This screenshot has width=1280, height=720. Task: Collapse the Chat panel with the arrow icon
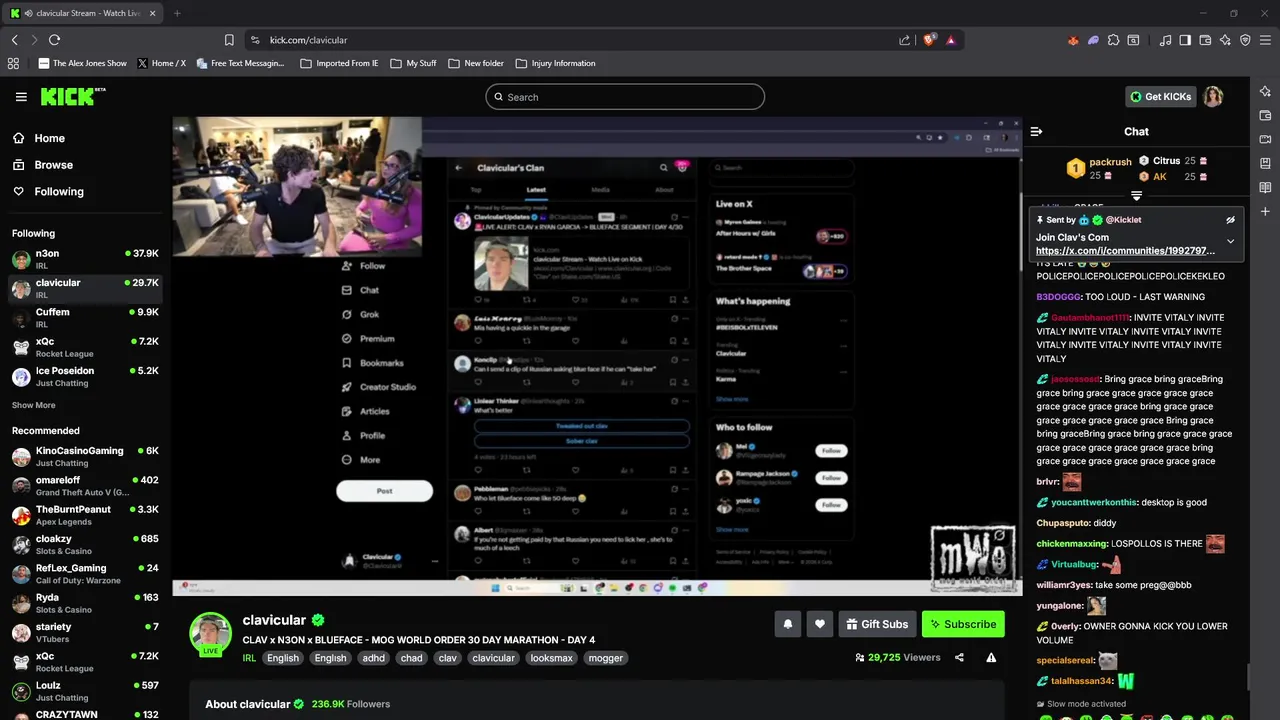1036,131
